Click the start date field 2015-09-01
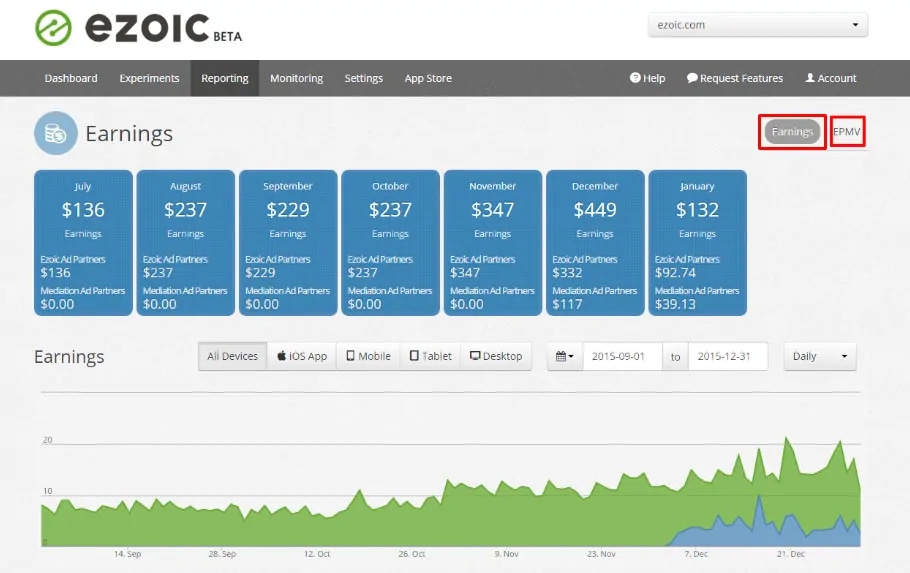Screen dimensions: 910x573 (622, 356)
